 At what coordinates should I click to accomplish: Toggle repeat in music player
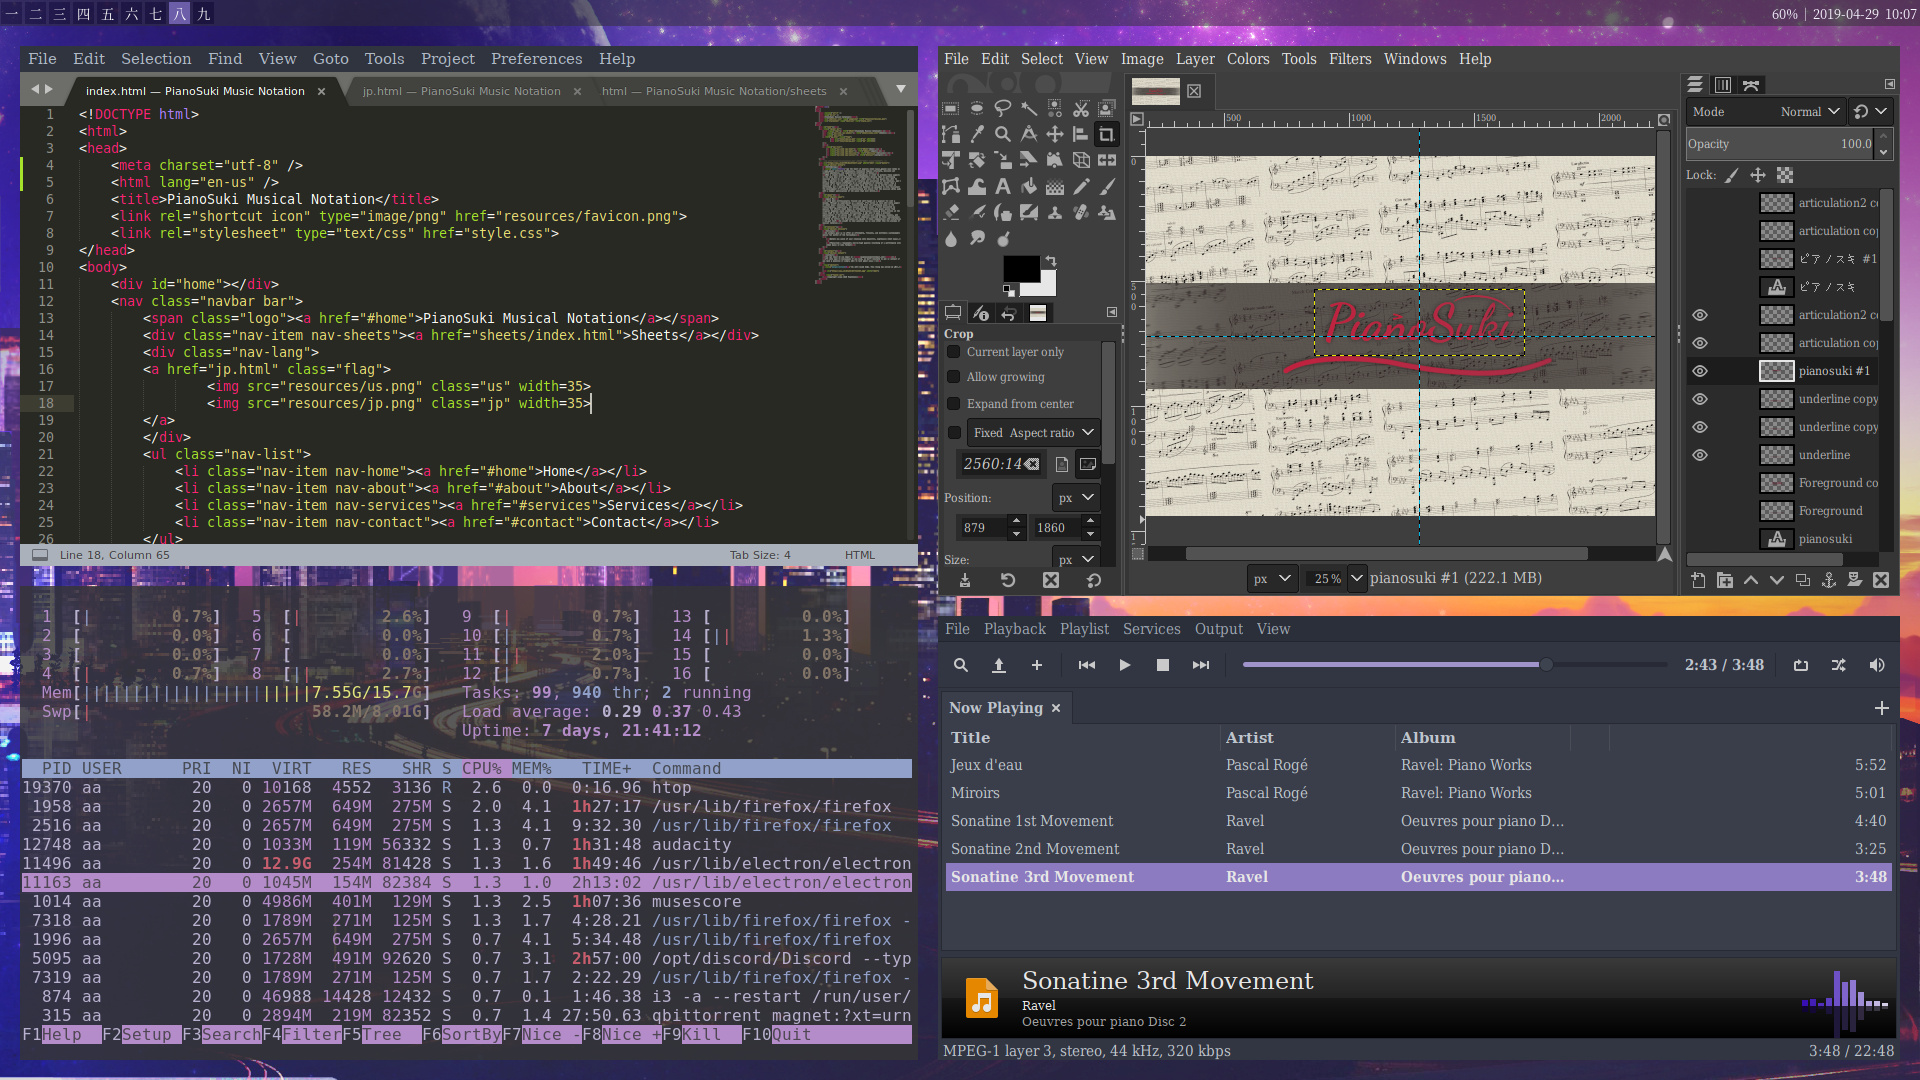(1801, 665)
